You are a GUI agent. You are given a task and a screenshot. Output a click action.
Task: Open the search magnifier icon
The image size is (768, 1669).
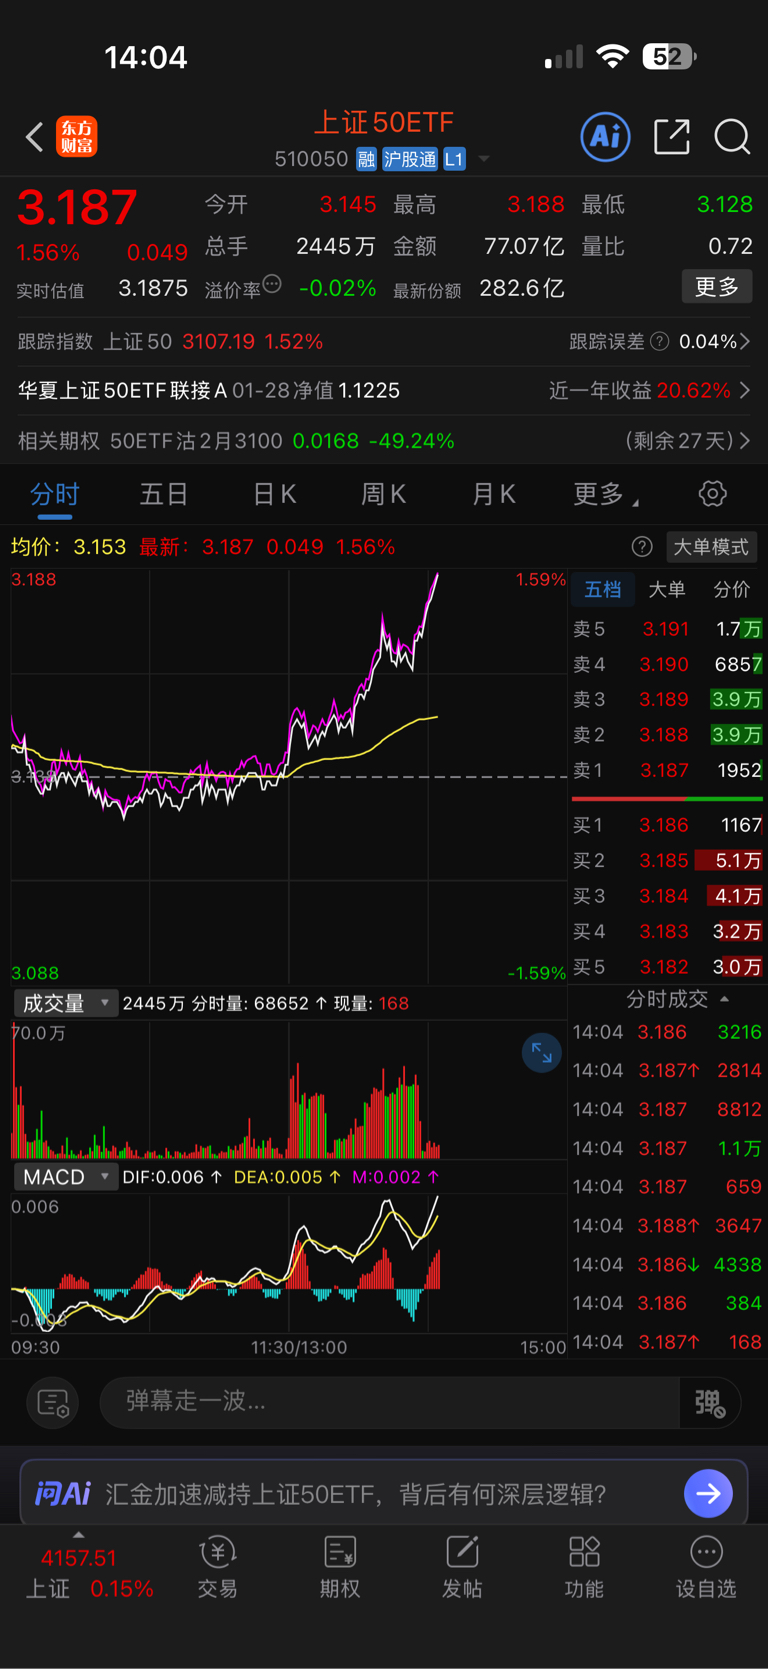732,137
